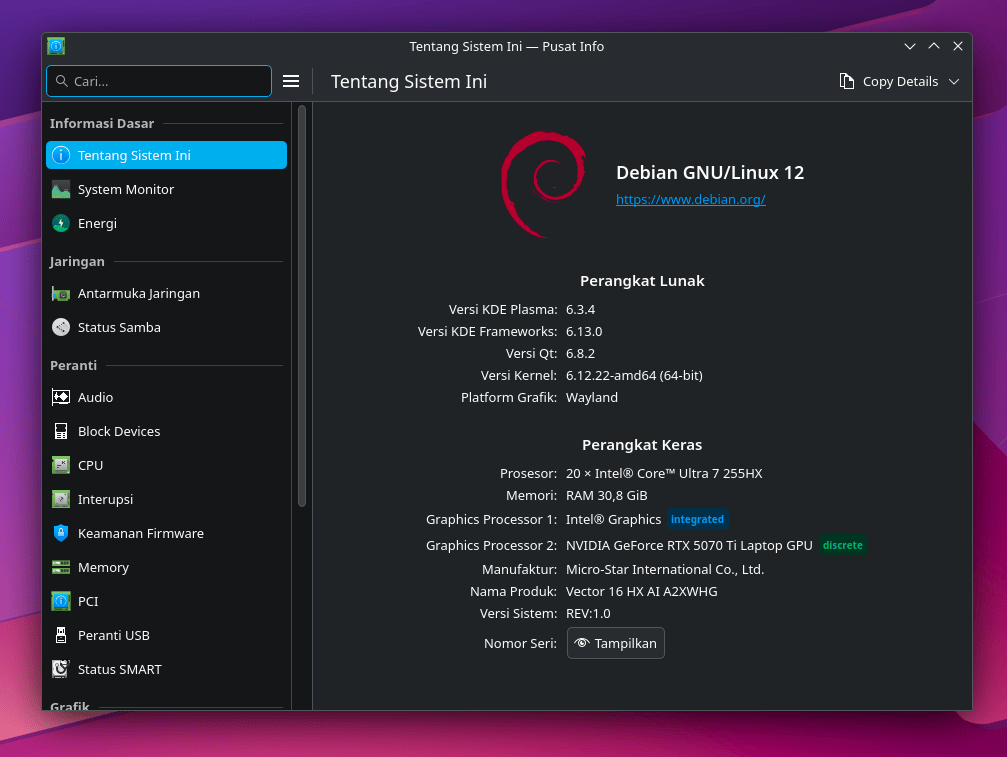Click the Memory module icon
The width and height of the screenshot is (1007, 757).
(x=60, y=568)
